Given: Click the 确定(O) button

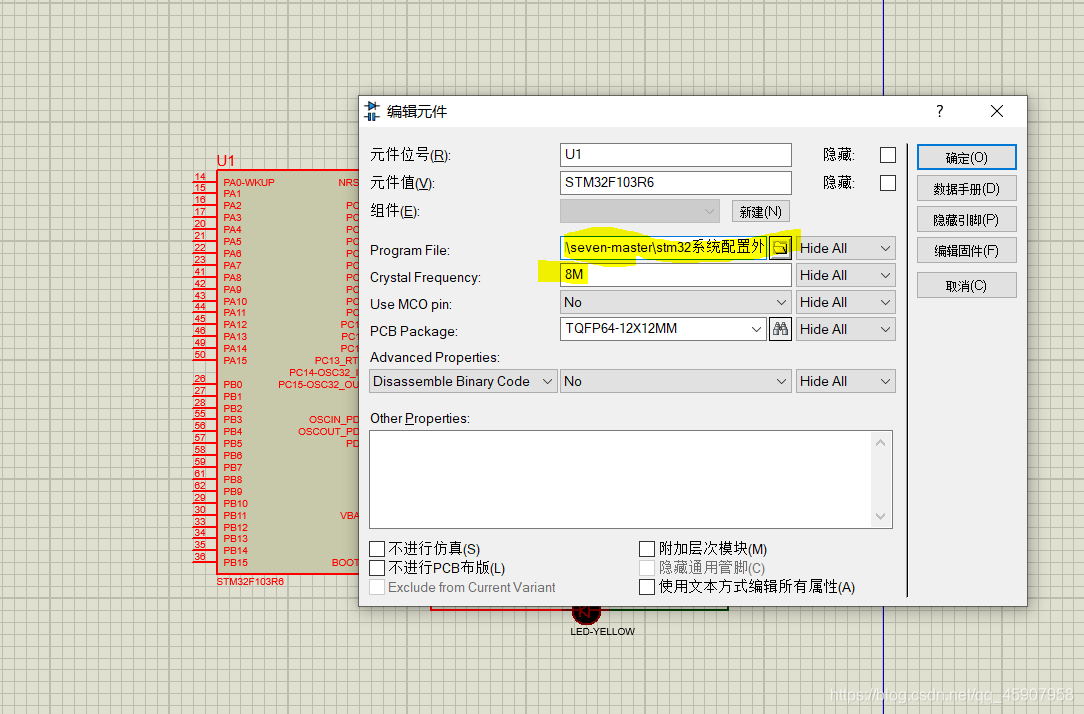Looking at the screenshot, I should tap(966, 158).
